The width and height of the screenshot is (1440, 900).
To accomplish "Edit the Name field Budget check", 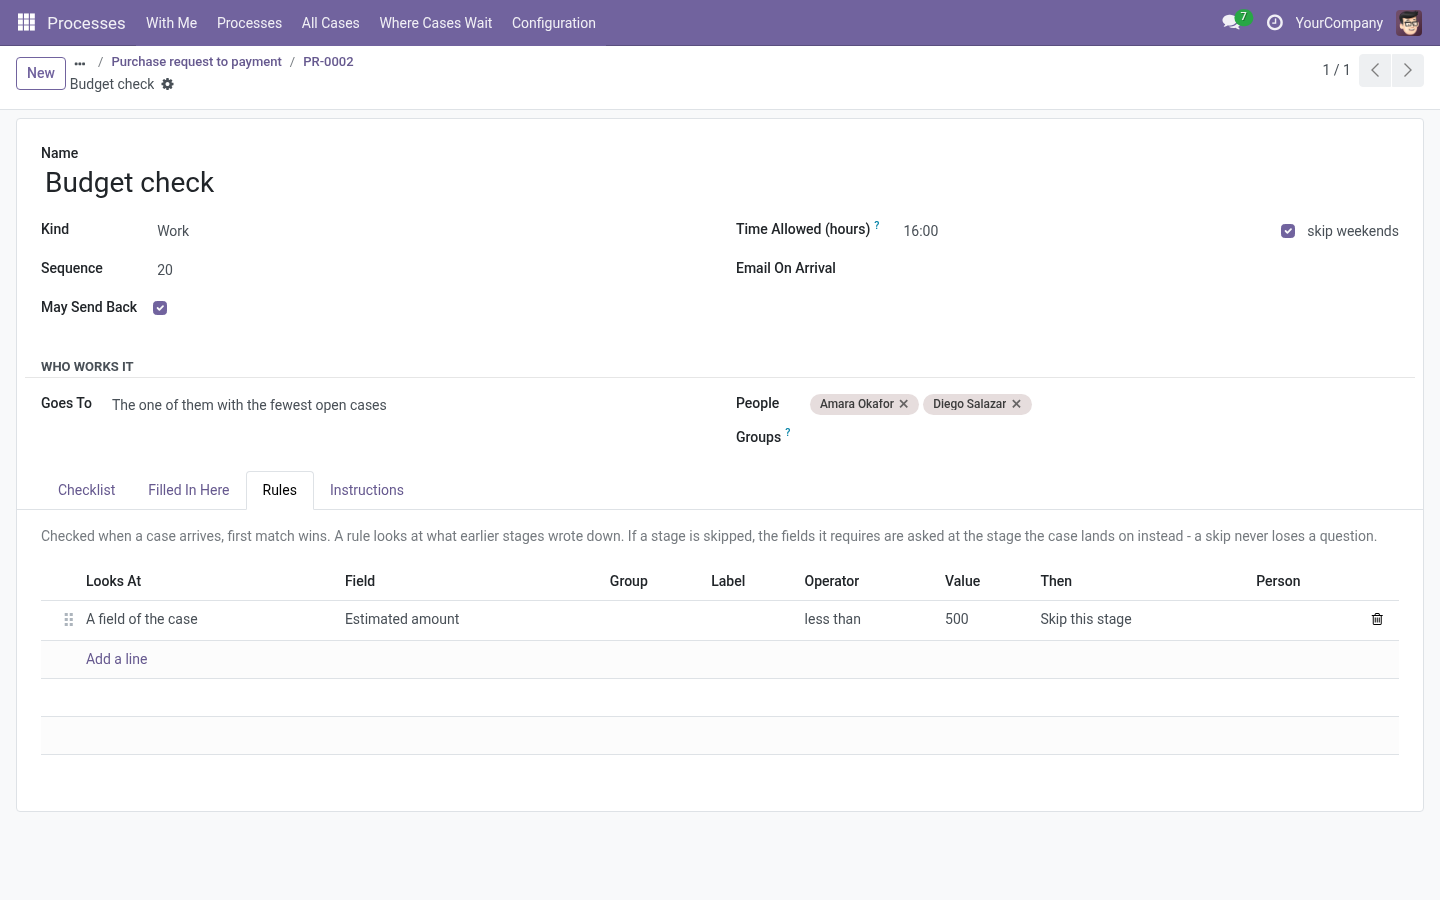I will click(x=720, y=182).
